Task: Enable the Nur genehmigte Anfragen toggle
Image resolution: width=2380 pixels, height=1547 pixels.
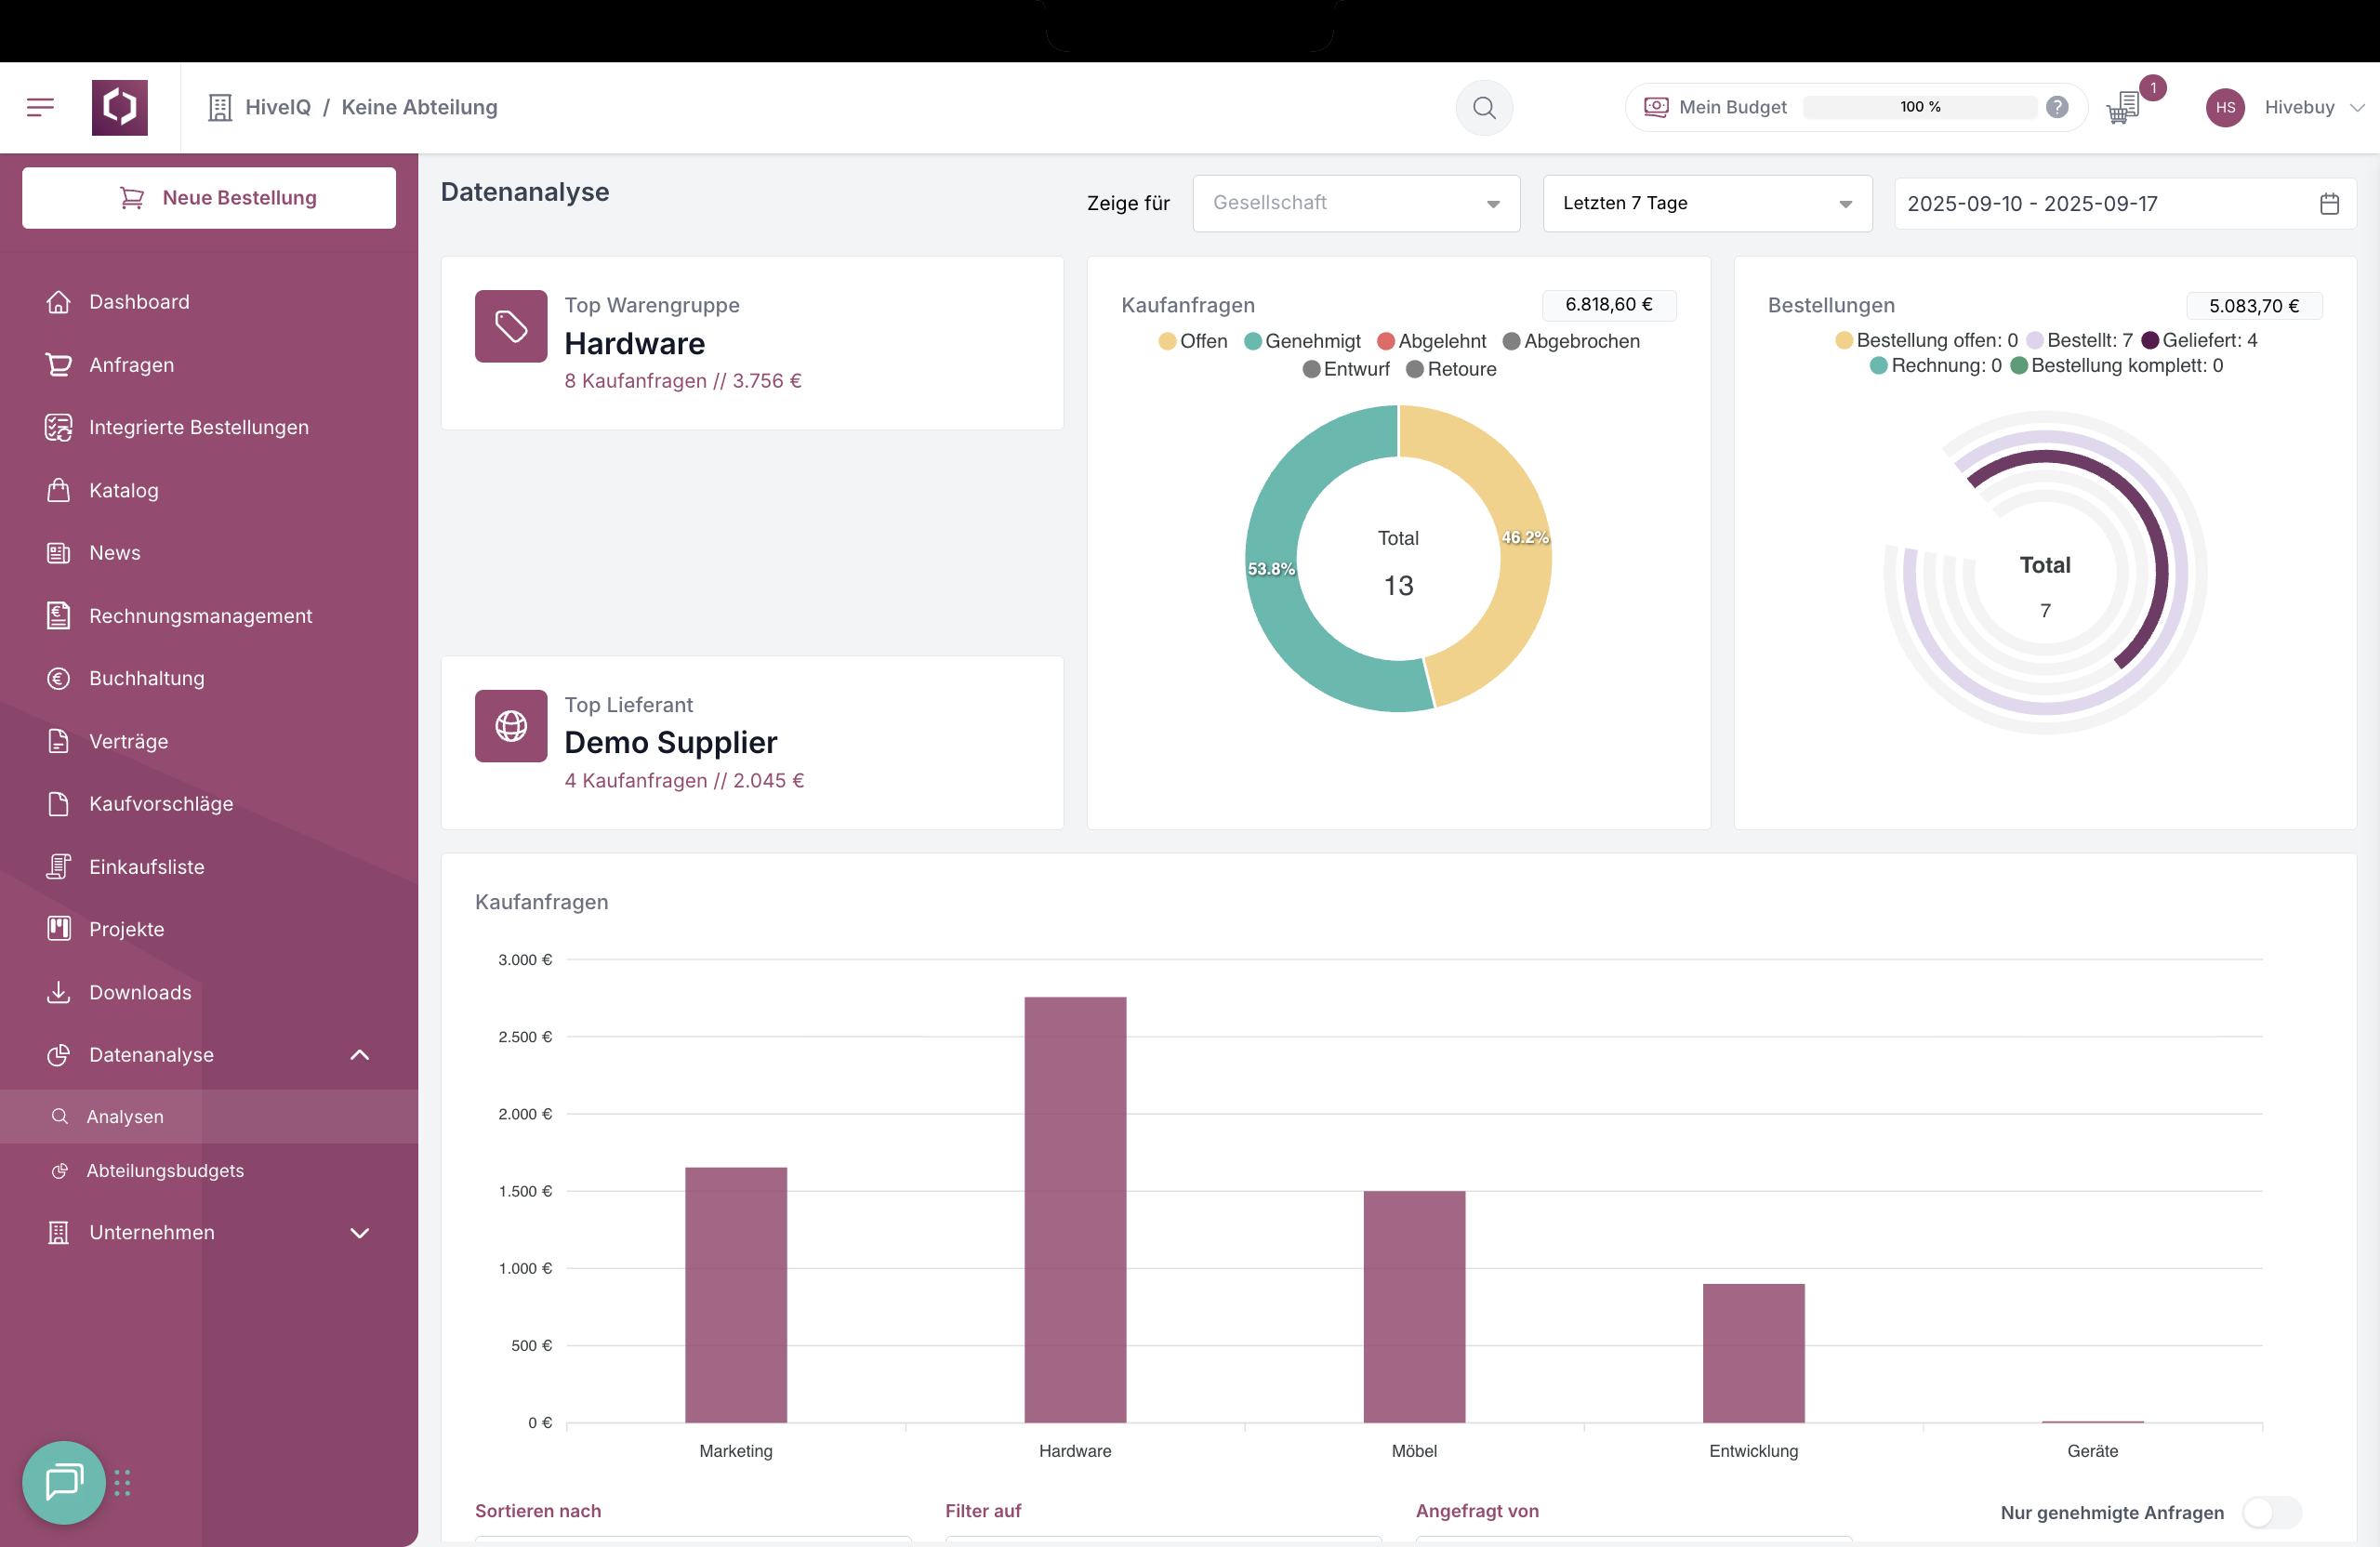Action: (x=2272, y=1513)
